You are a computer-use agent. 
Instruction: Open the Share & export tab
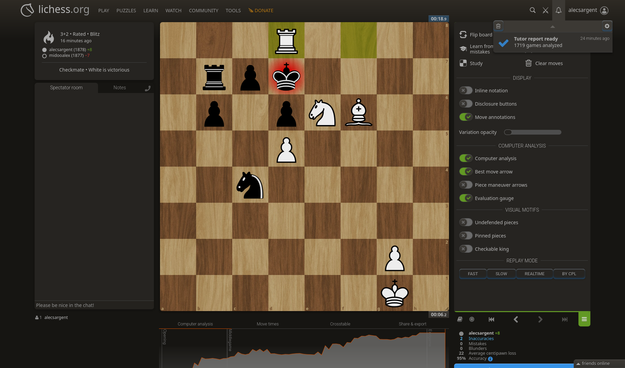click(413, 324)
